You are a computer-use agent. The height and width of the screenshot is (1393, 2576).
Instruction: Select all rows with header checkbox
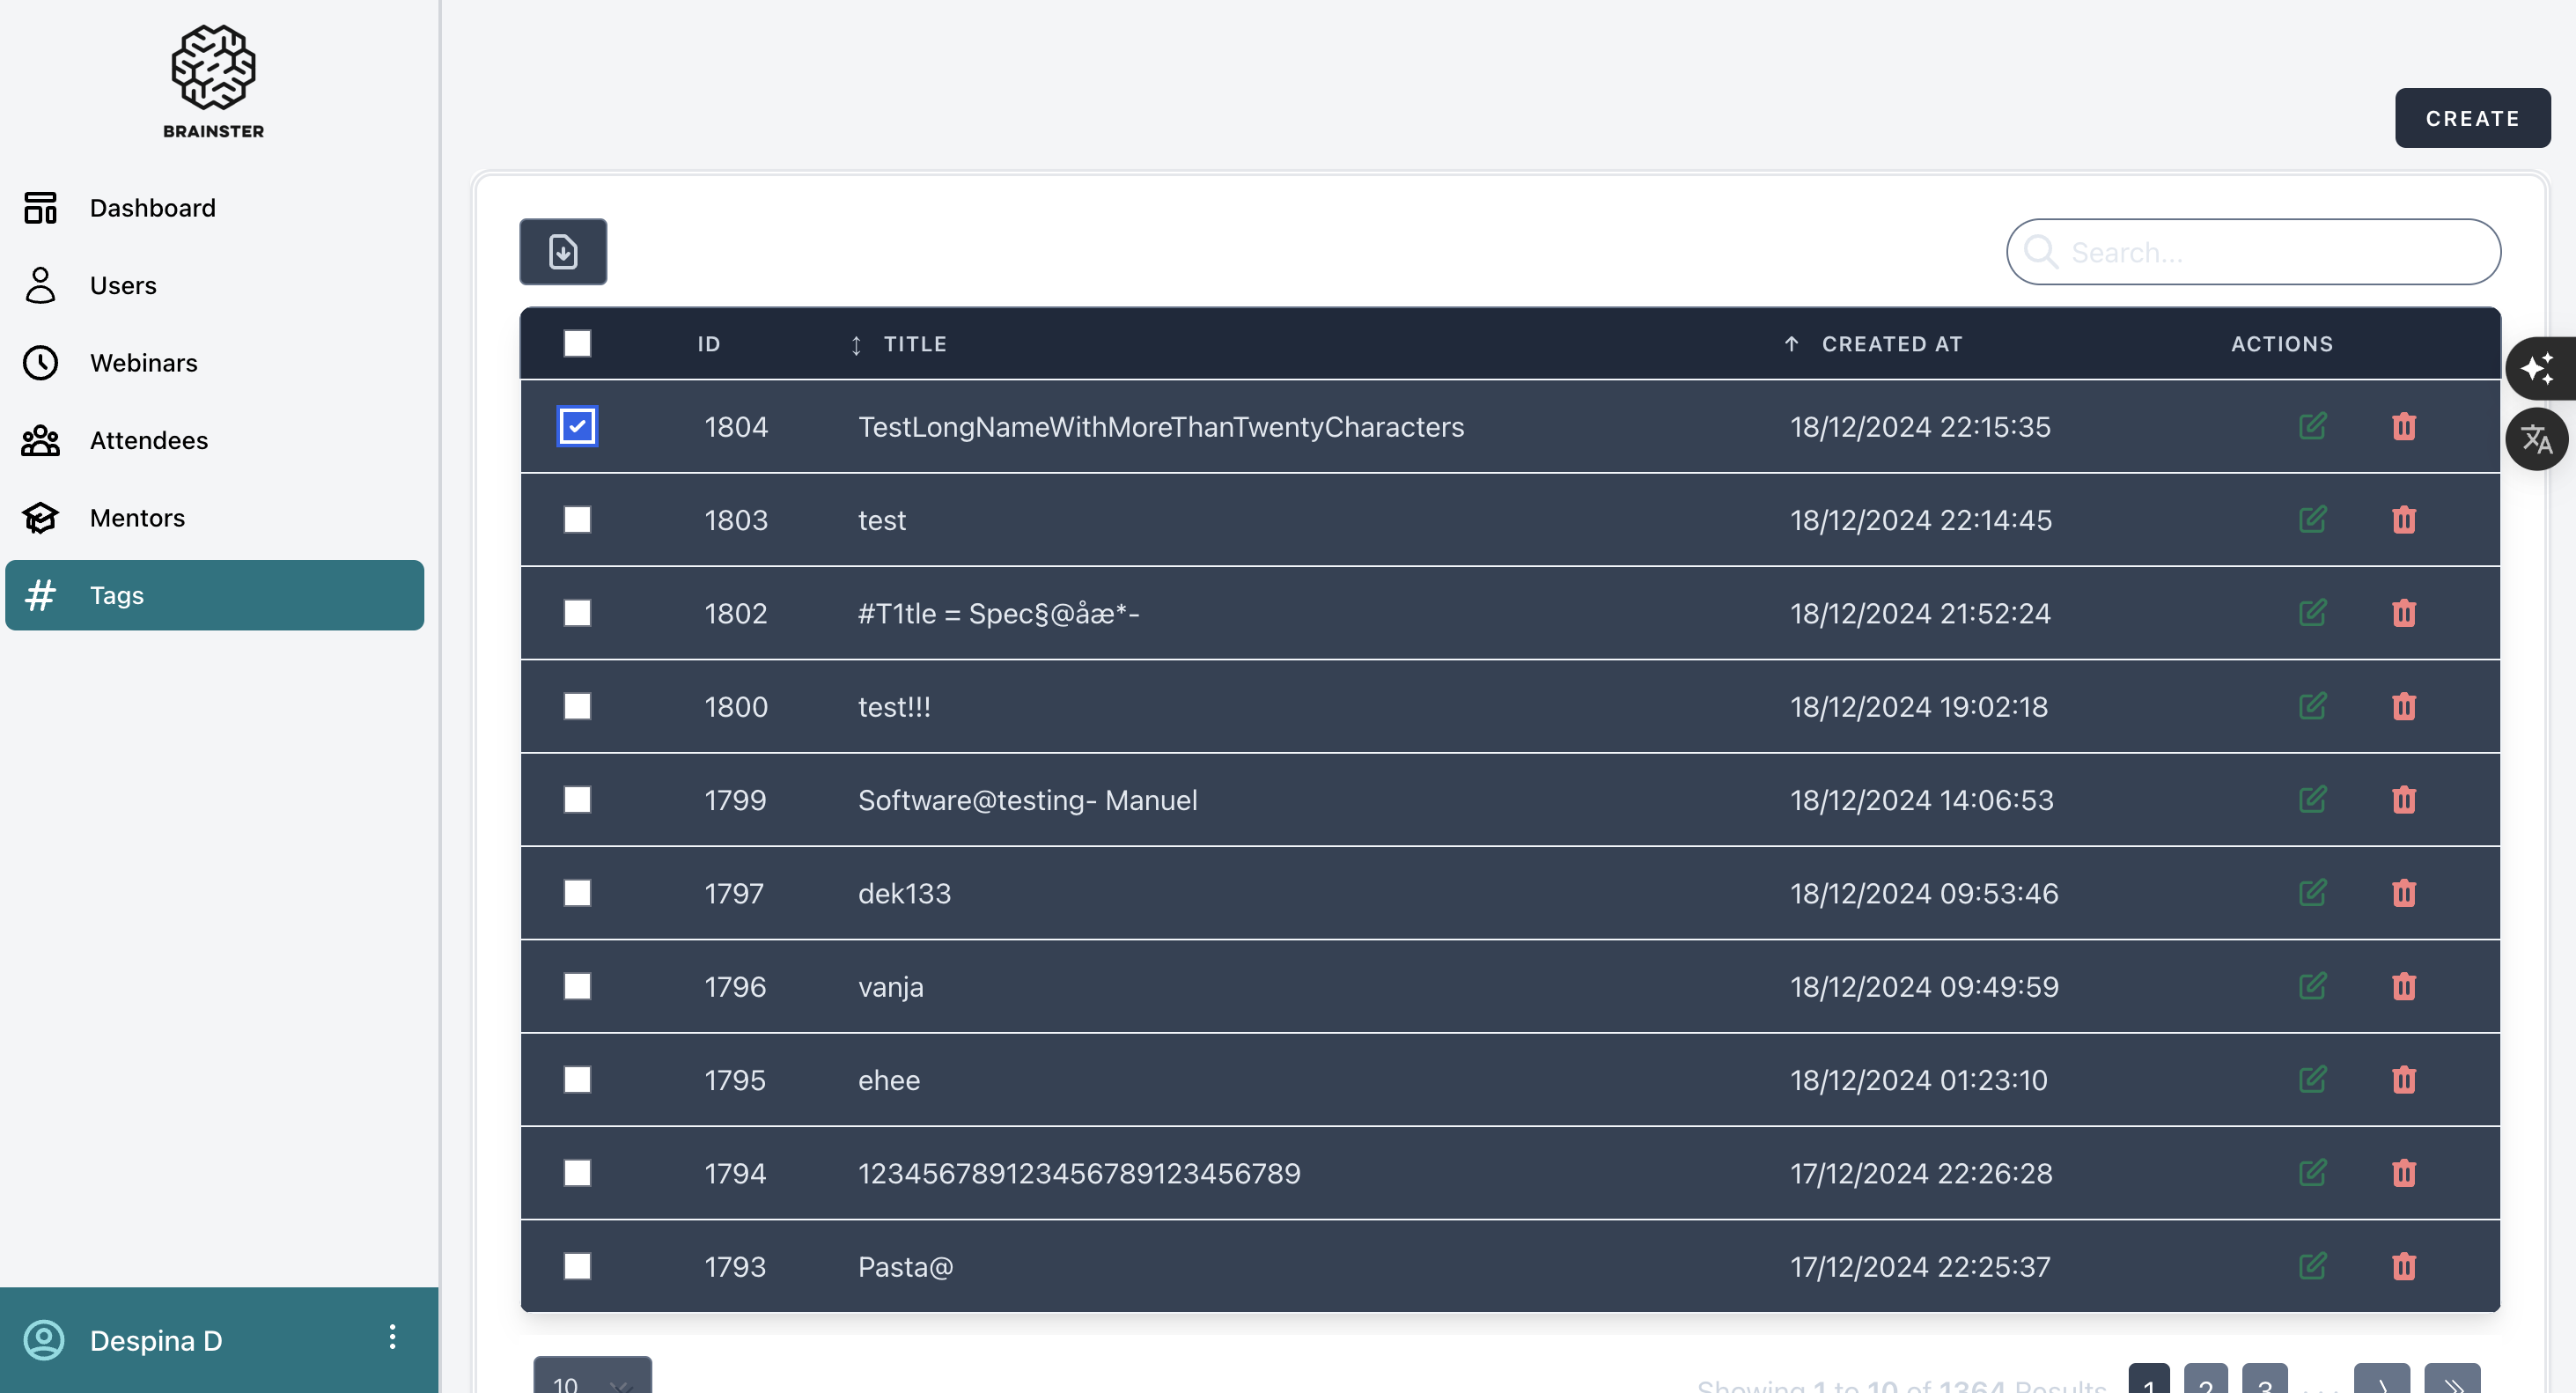pos(577,344)
